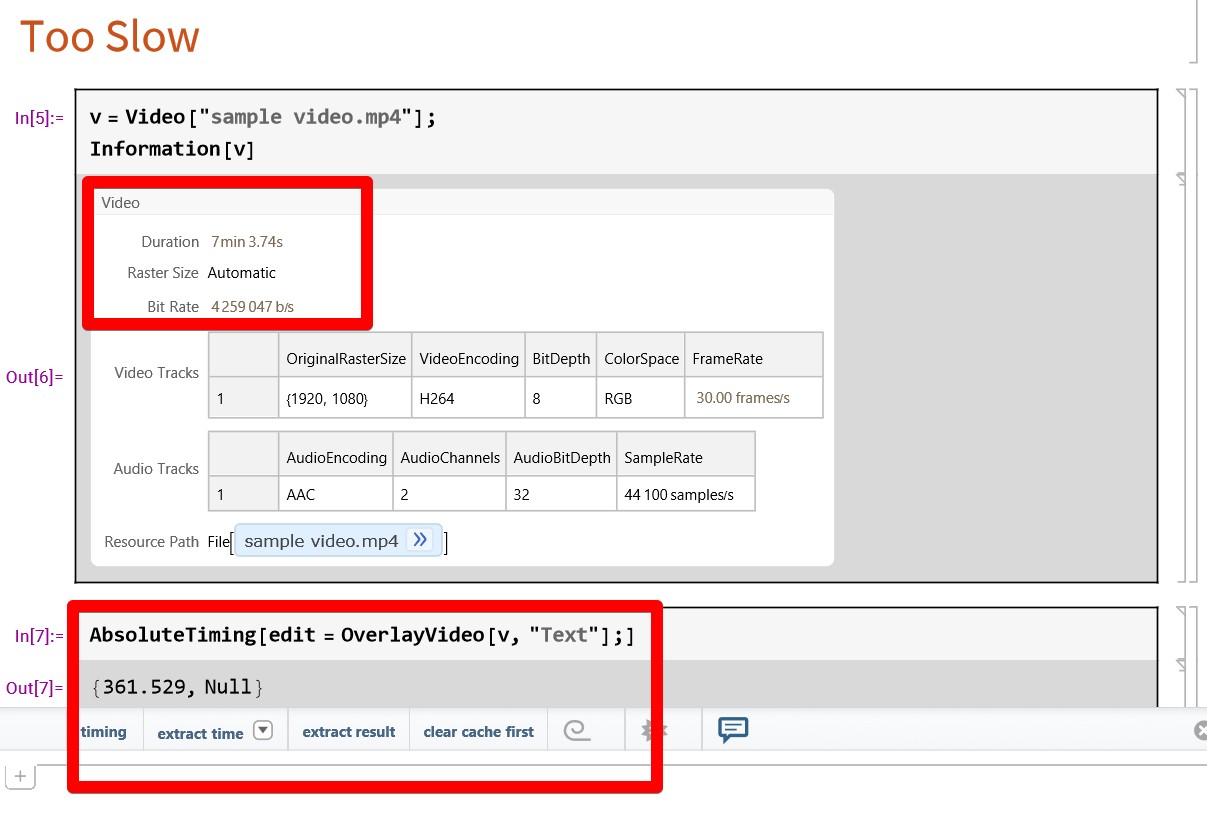Click the Bit Rate value '4 259 047 b/s'
This screenshot has width=1207, height=823.
252,307
